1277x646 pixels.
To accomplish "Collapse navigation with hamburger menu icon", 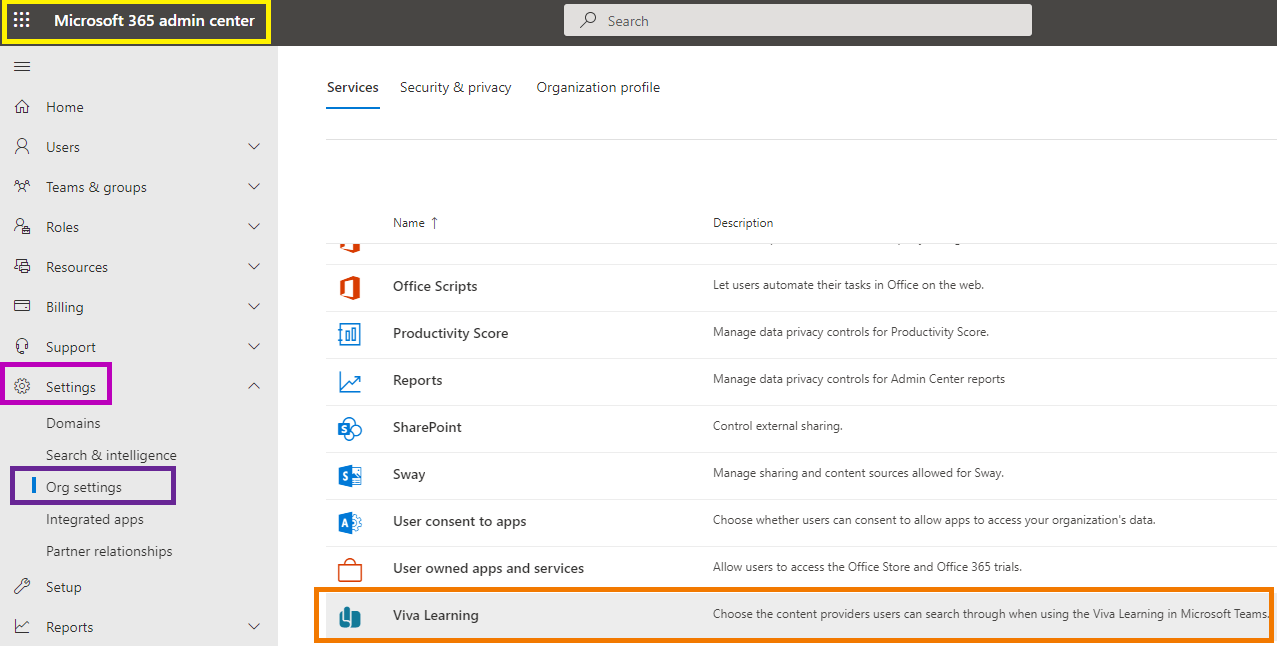I will 22,67.
